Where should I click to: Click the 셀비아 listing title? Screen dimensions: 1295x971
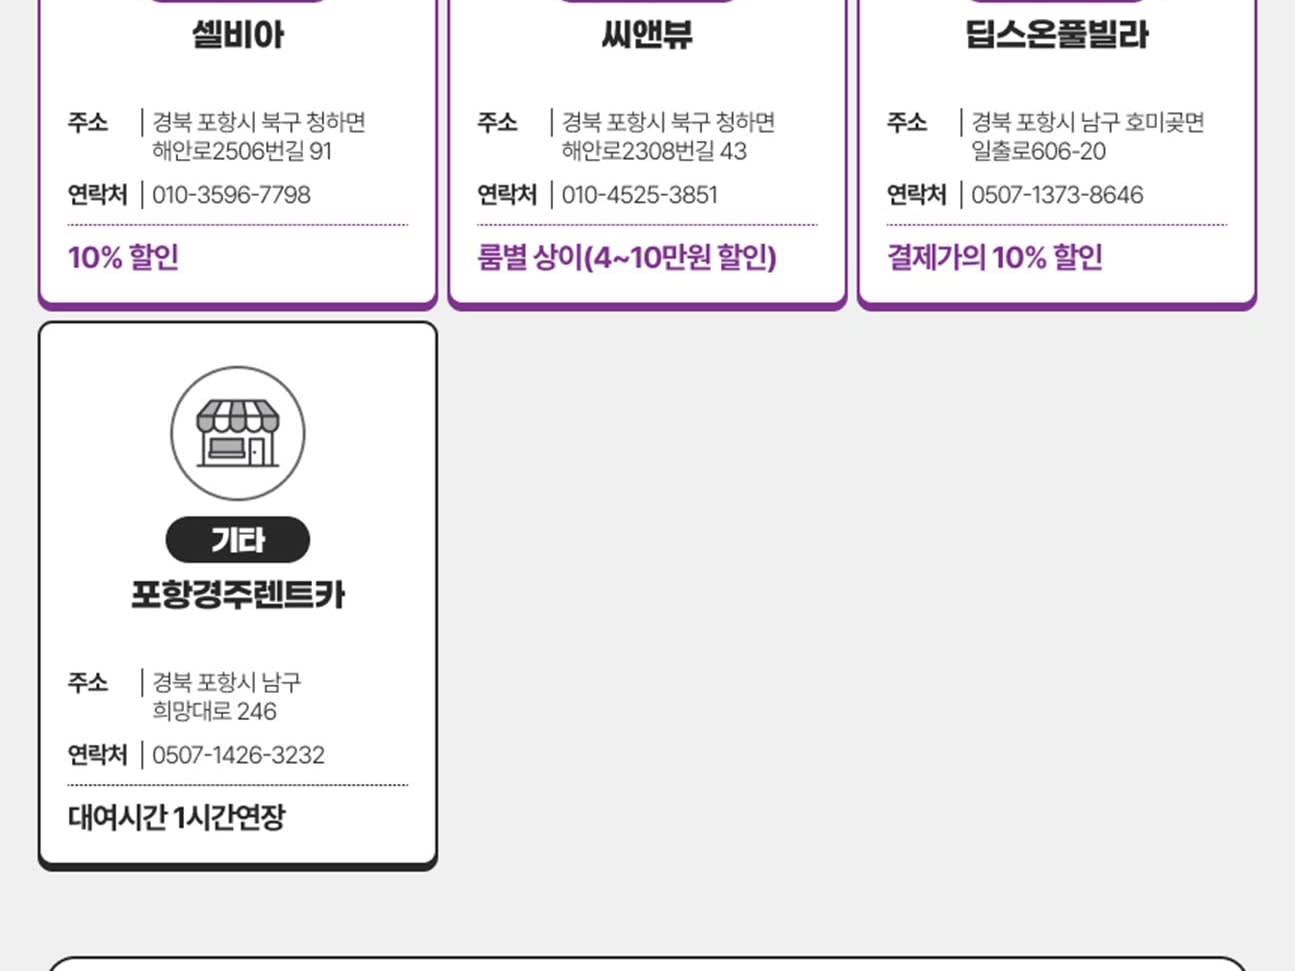(238, 35)
